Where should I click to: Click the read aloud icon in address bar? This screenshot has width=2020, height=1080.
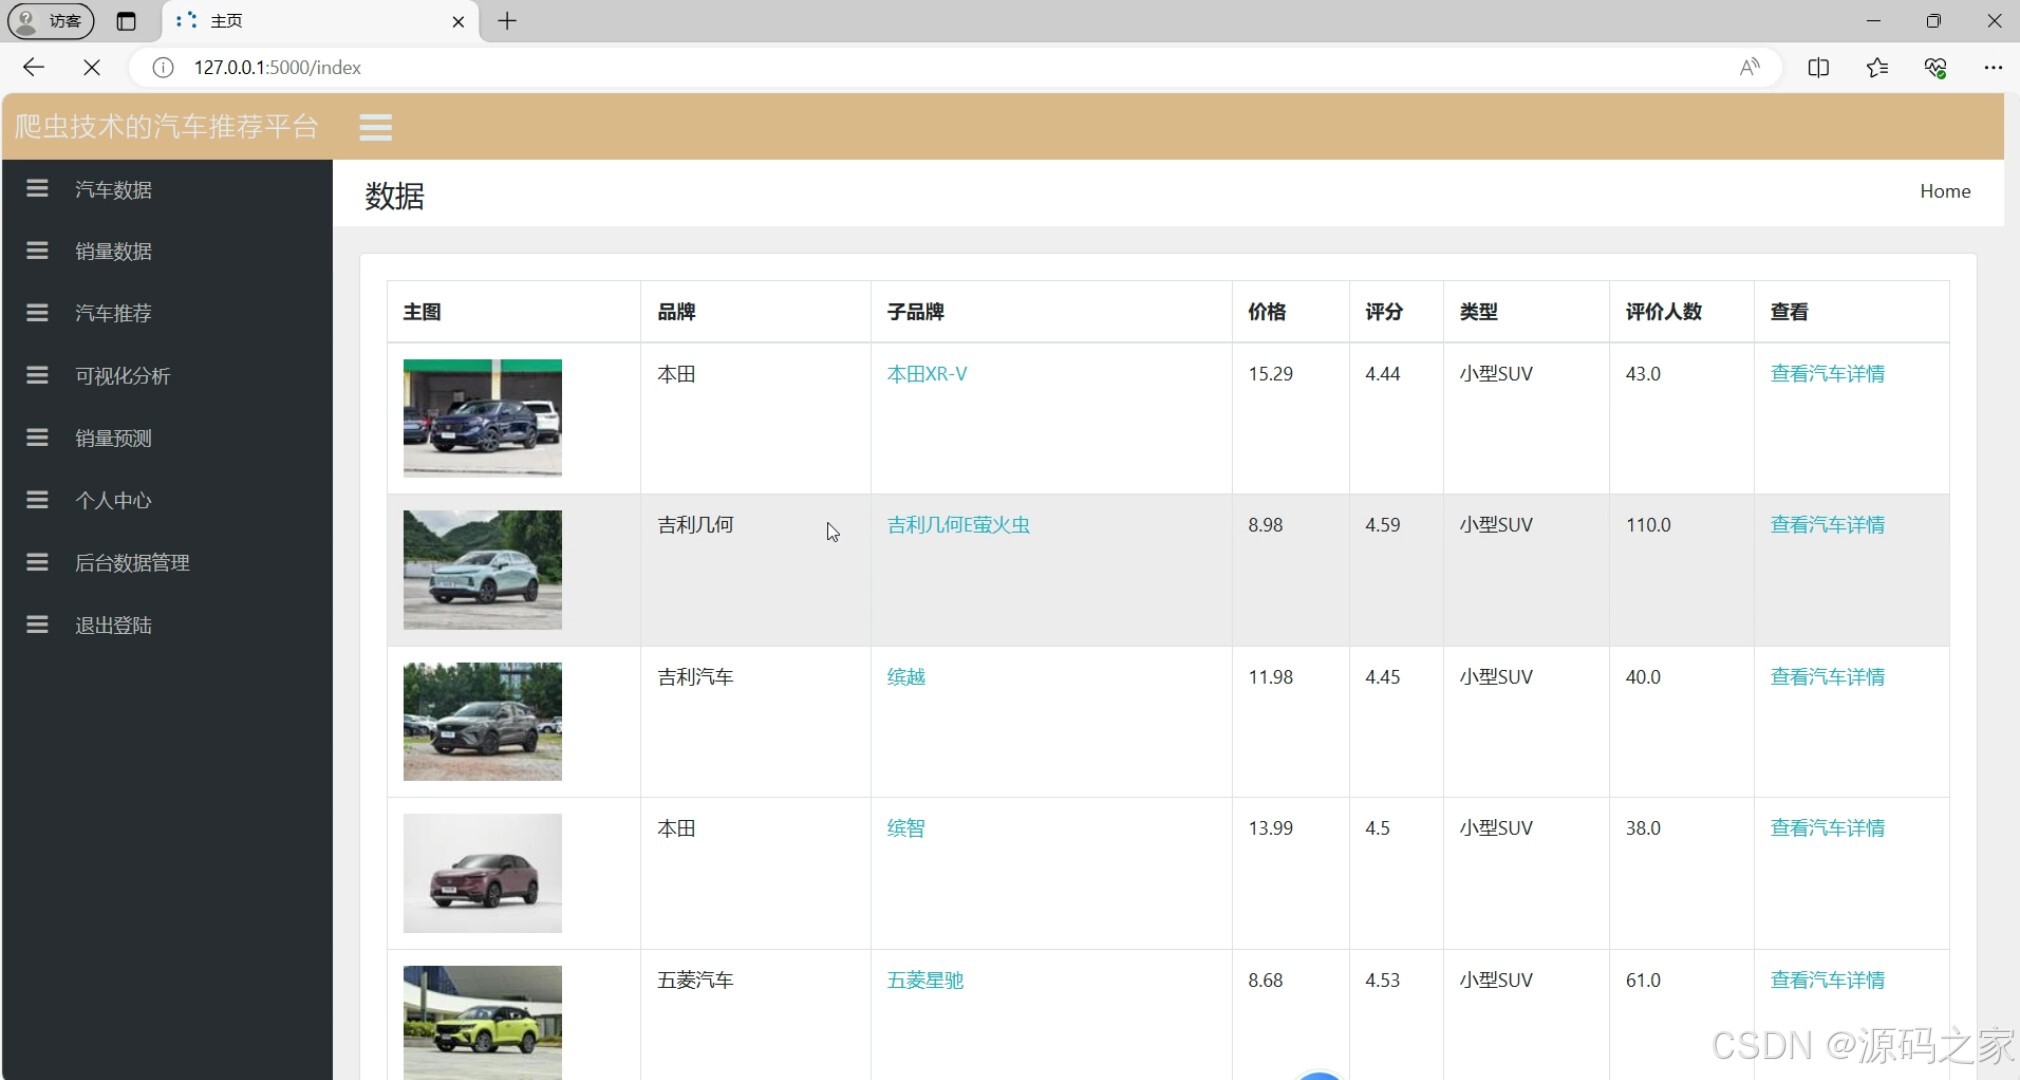click(x=1749, y=67)
